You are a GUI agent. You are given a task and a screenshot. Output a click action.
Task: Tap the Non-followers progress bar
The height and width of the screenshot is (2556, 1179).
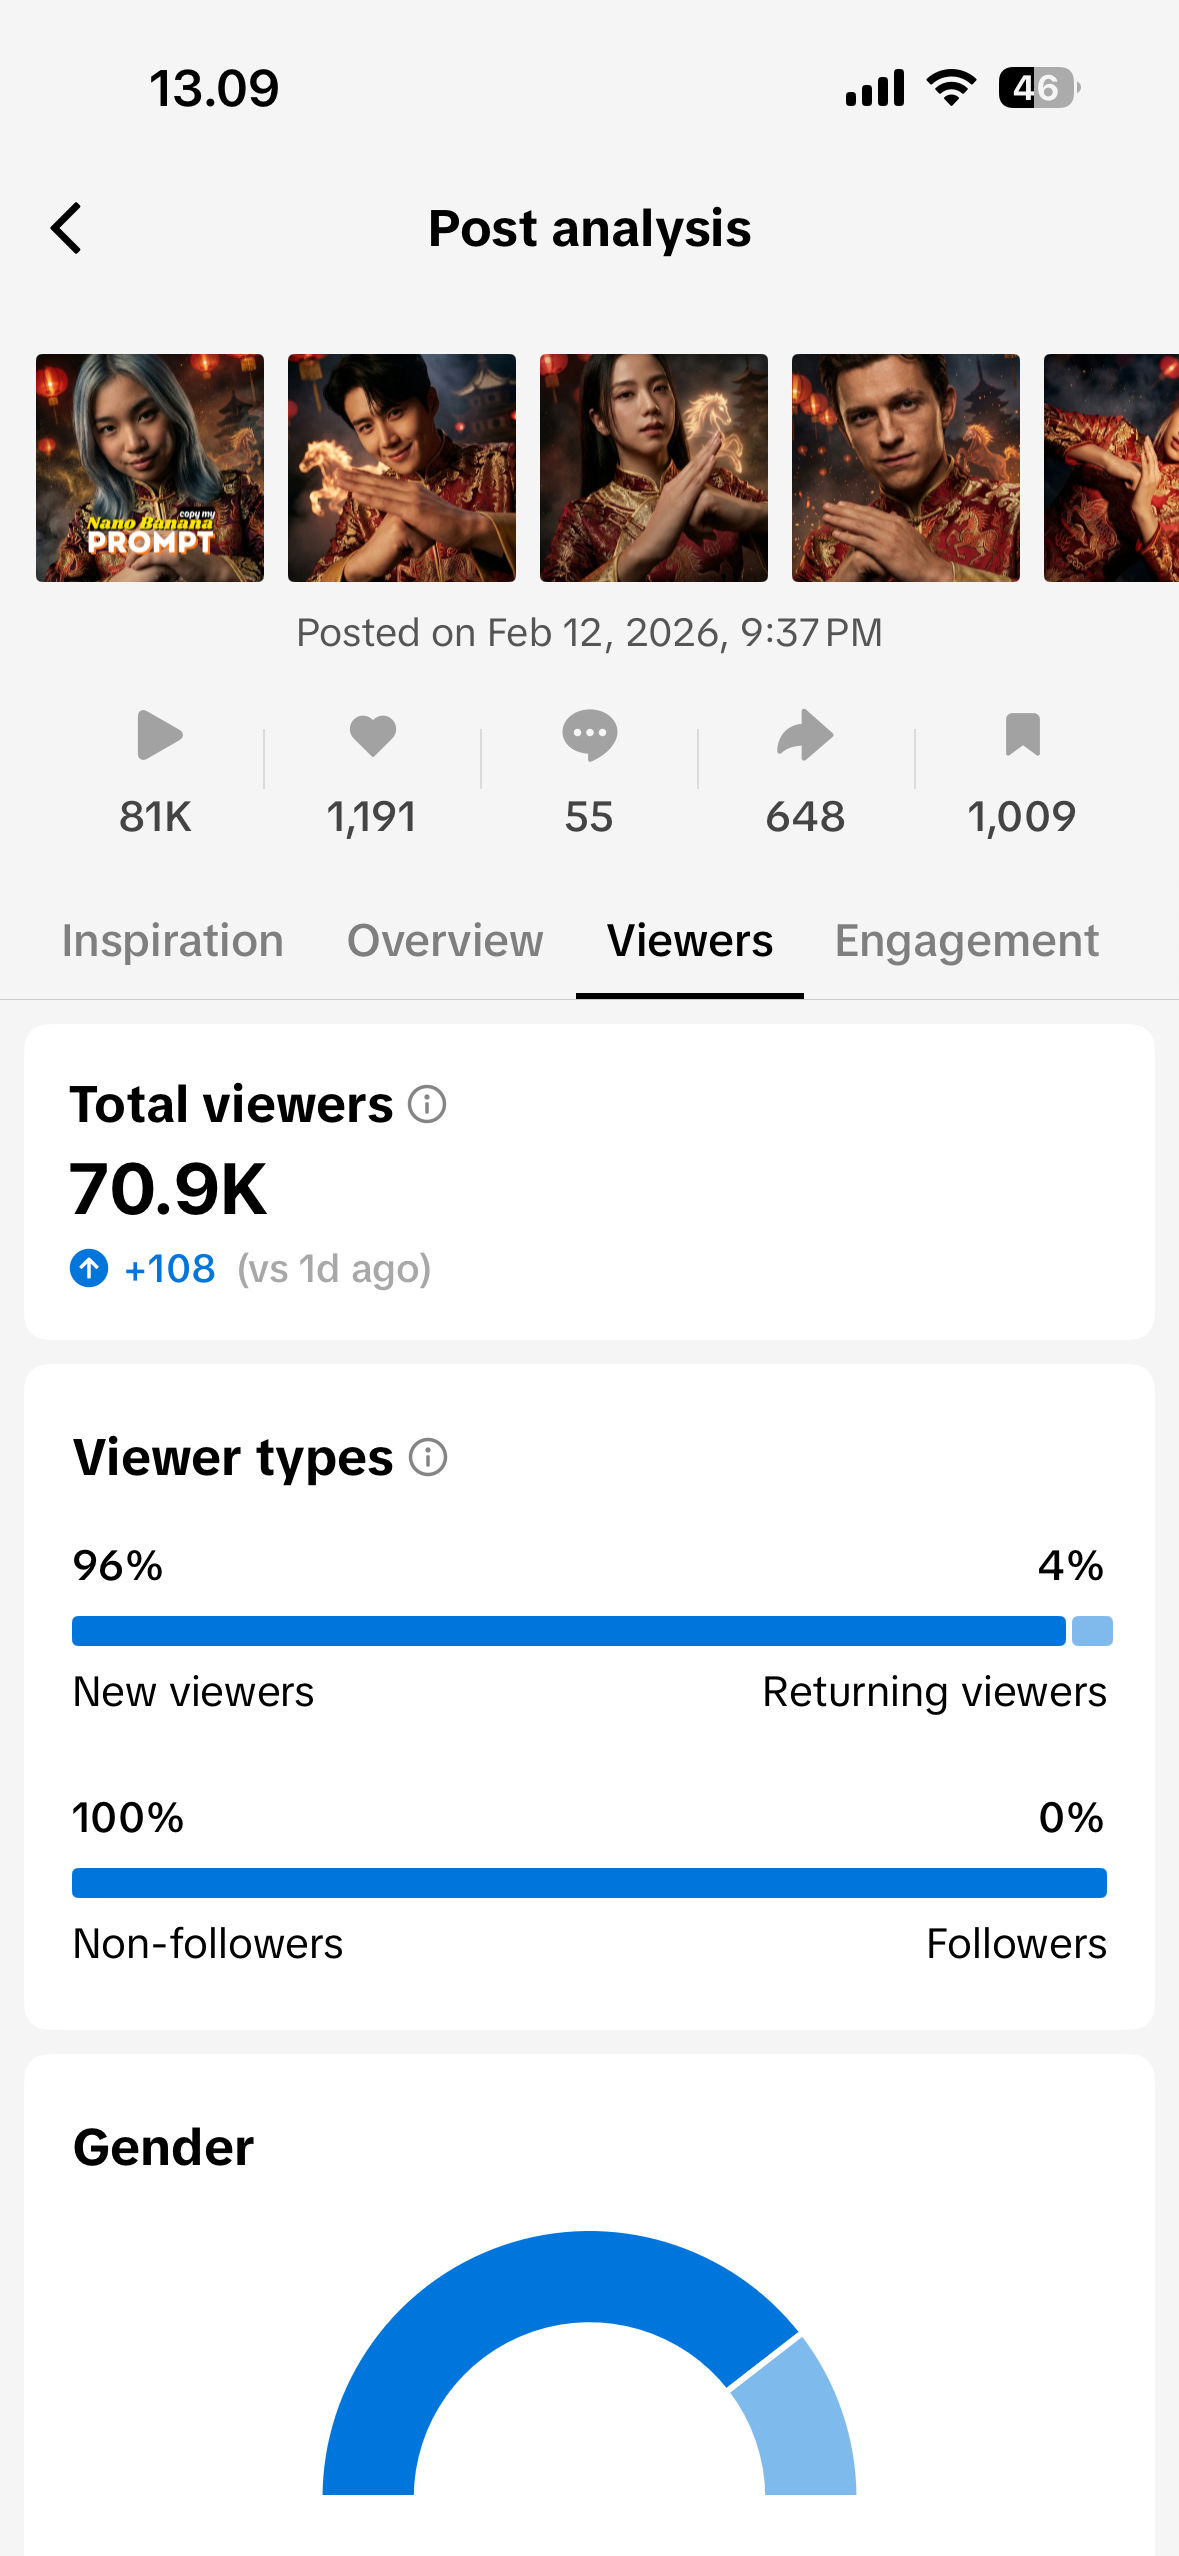pos(589,1883)
